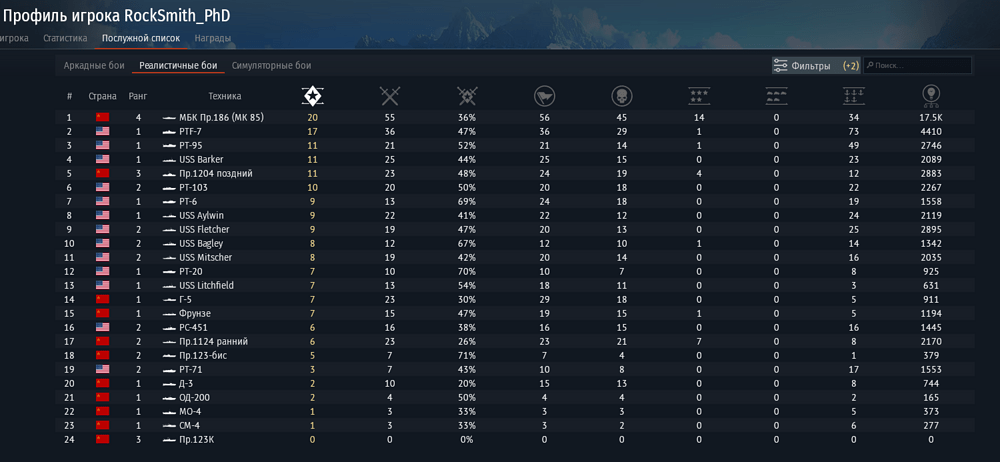Image resolution: width=1000 pixels, height=462 pixels.
Task: Sort by the lightbulb research points icon
Action: [x=930, y=96]
